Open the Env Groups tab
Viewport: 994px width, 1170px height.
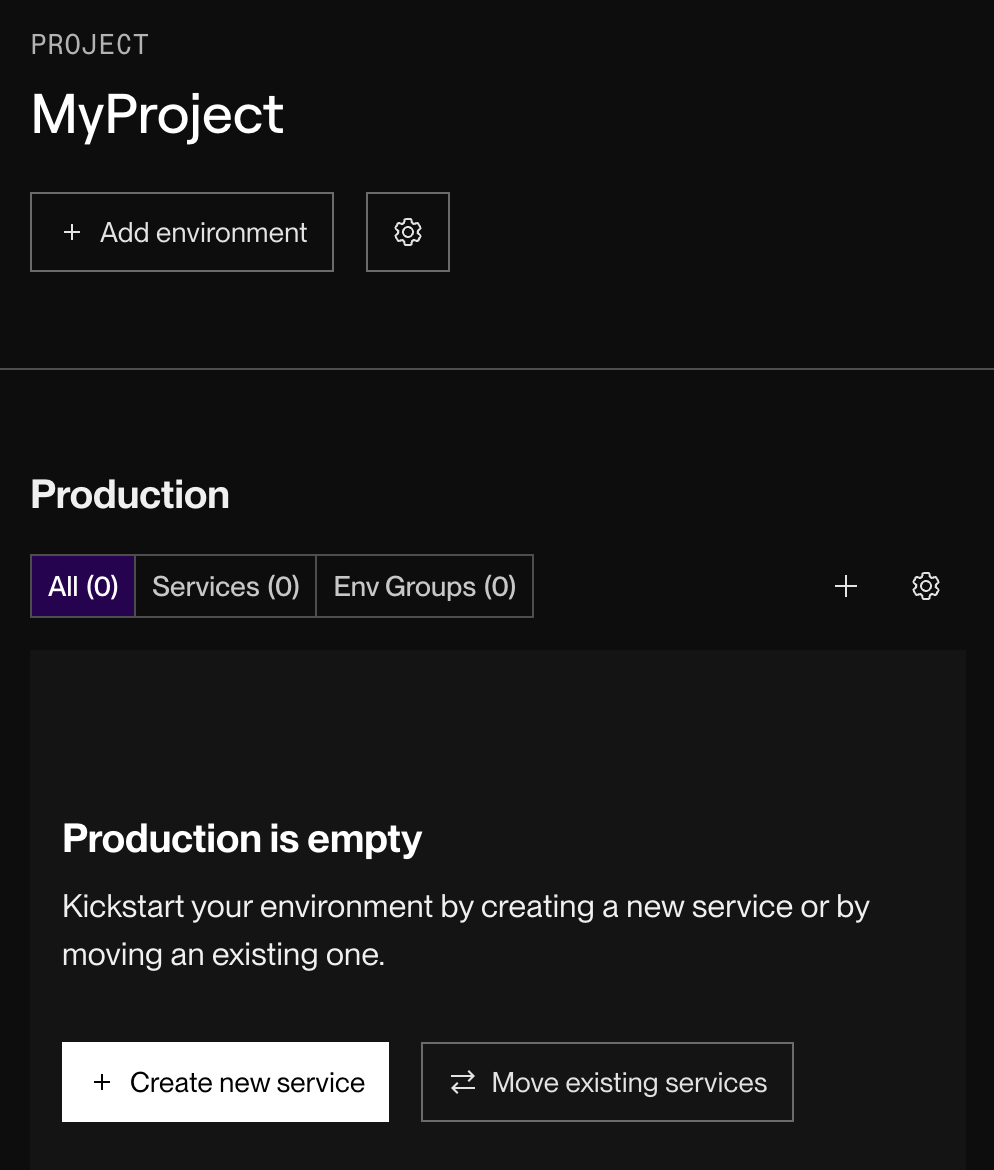click(424, 586)
